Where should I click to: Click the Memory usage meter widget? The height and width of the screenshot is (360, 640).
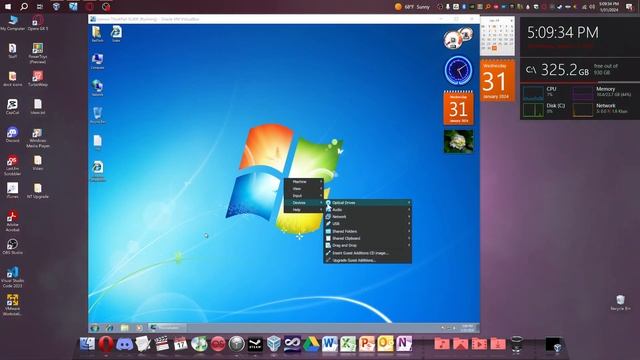(603, 92)
